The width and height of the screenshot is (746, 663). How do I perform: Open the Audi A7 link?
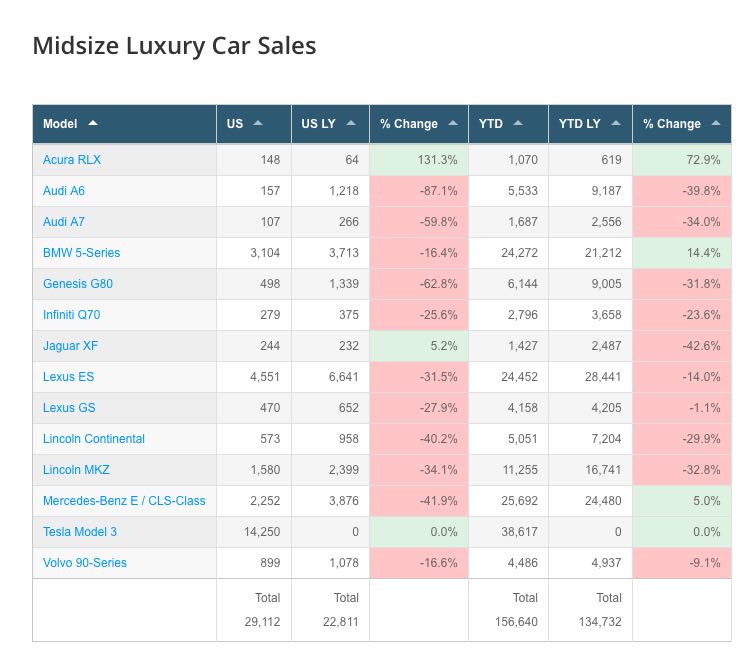click(64, 222)
